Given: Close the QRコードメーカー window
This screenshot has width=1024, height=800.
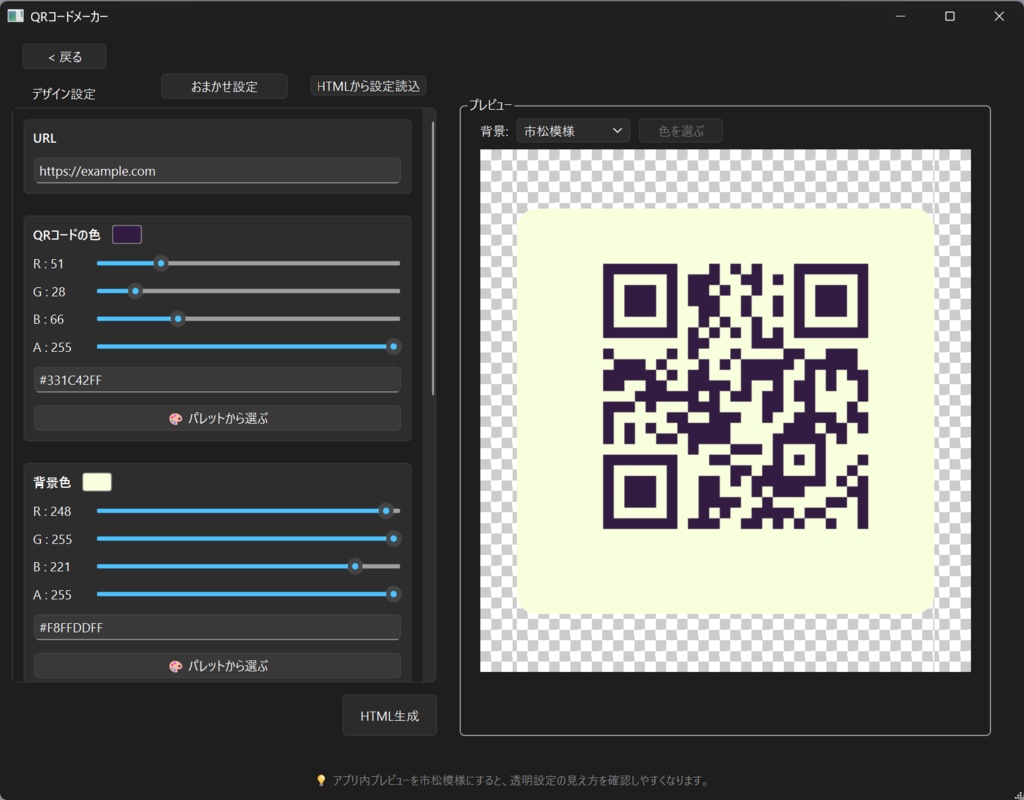Looking at the screenshot, I should pyautogui.click(x=999, y=16).
